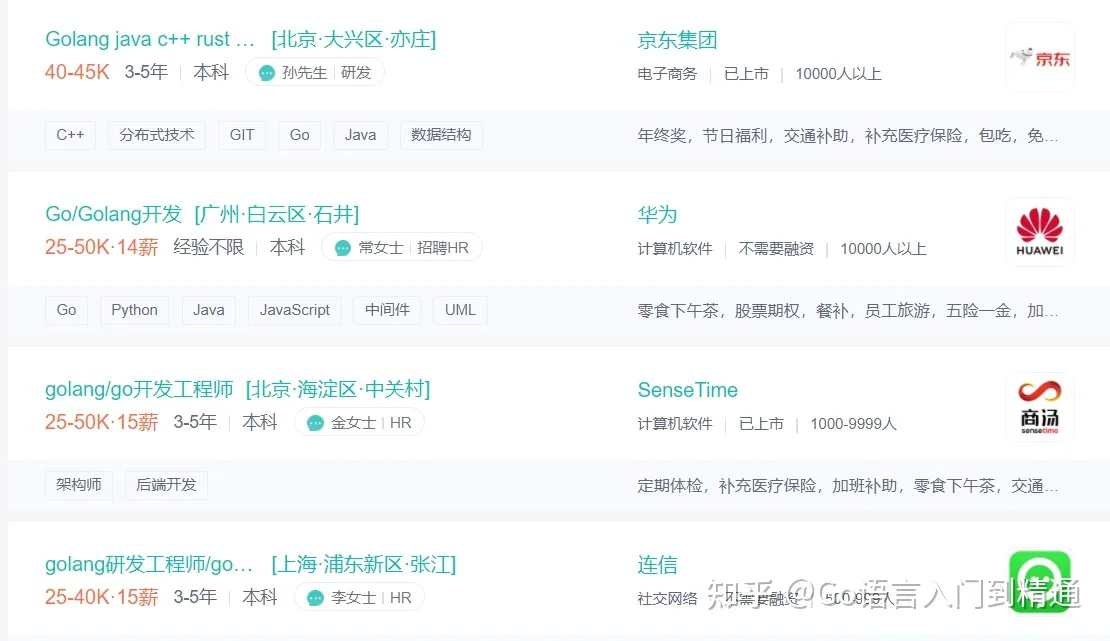This screenshot has height=641, width=1110.
Task: Select the JavaScript skill tag
Action: 294,310
